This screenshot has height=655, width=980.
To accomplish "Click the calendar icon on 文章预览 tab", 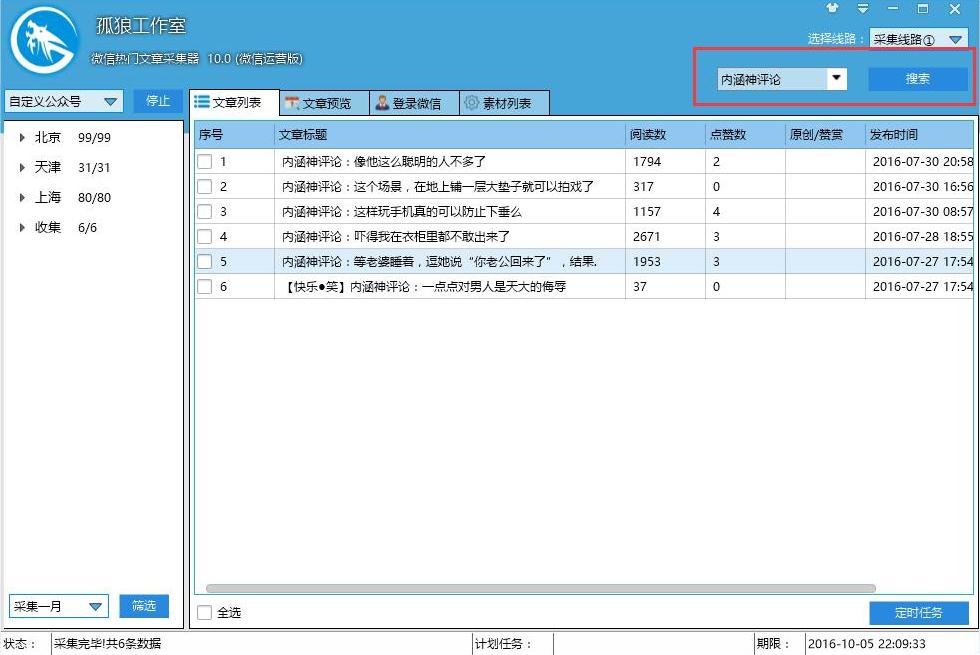I will (x=291, y=103).
